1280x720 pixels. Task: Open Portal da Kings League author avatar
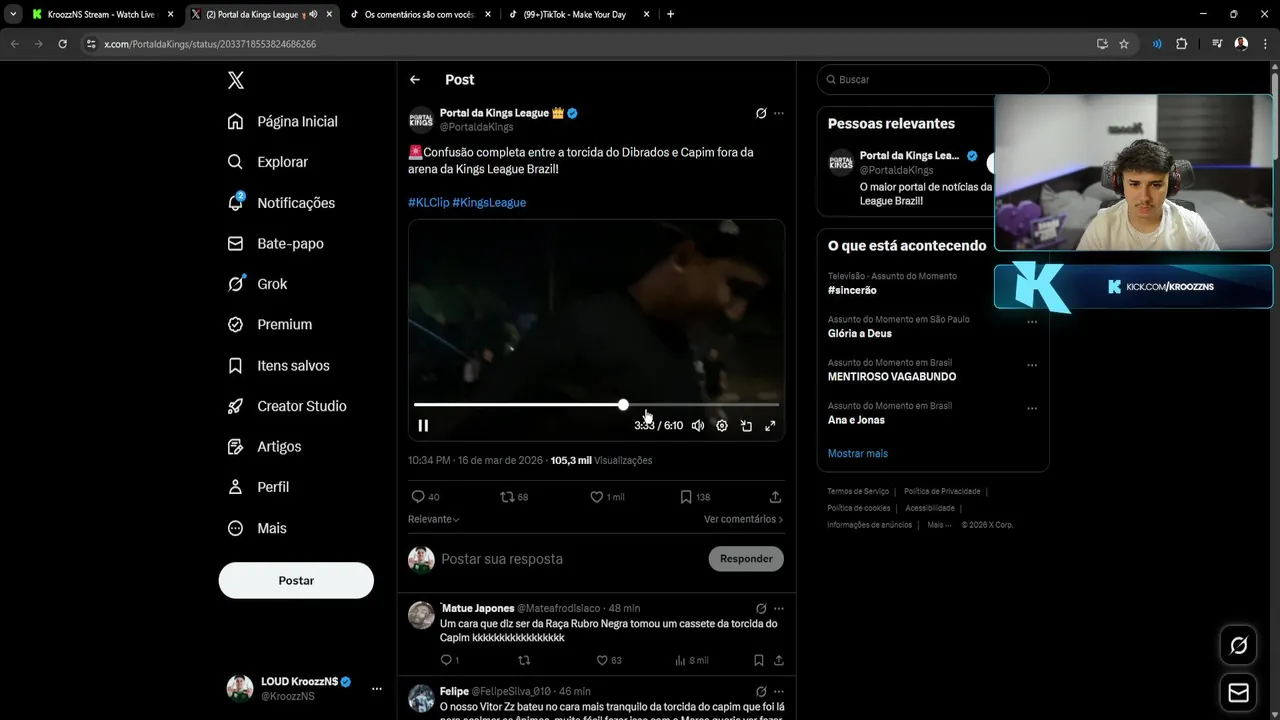point(421,120)
